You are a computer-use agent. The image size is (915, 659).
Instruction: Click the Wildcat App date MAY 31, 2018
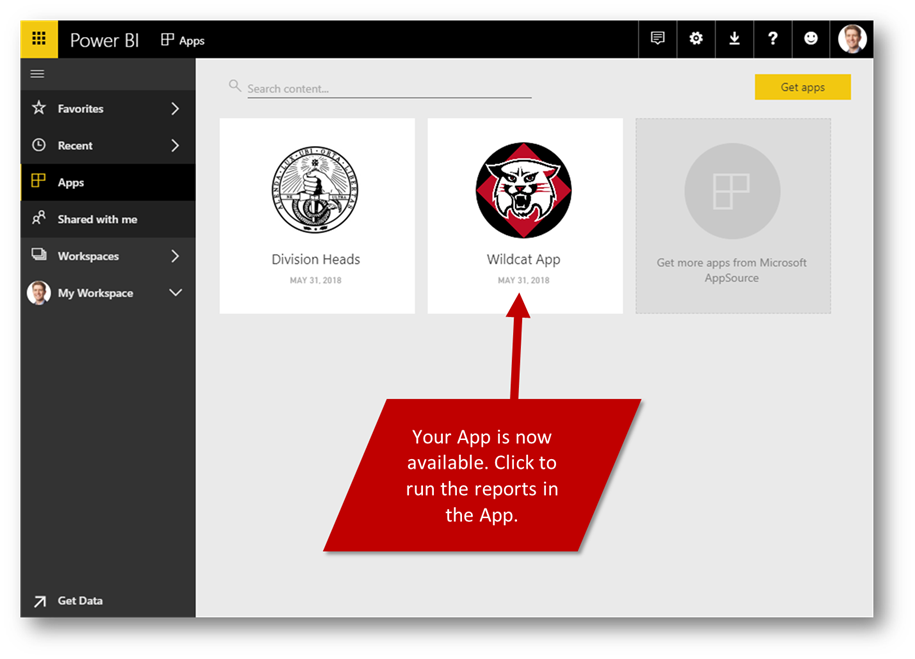point(523,280)
